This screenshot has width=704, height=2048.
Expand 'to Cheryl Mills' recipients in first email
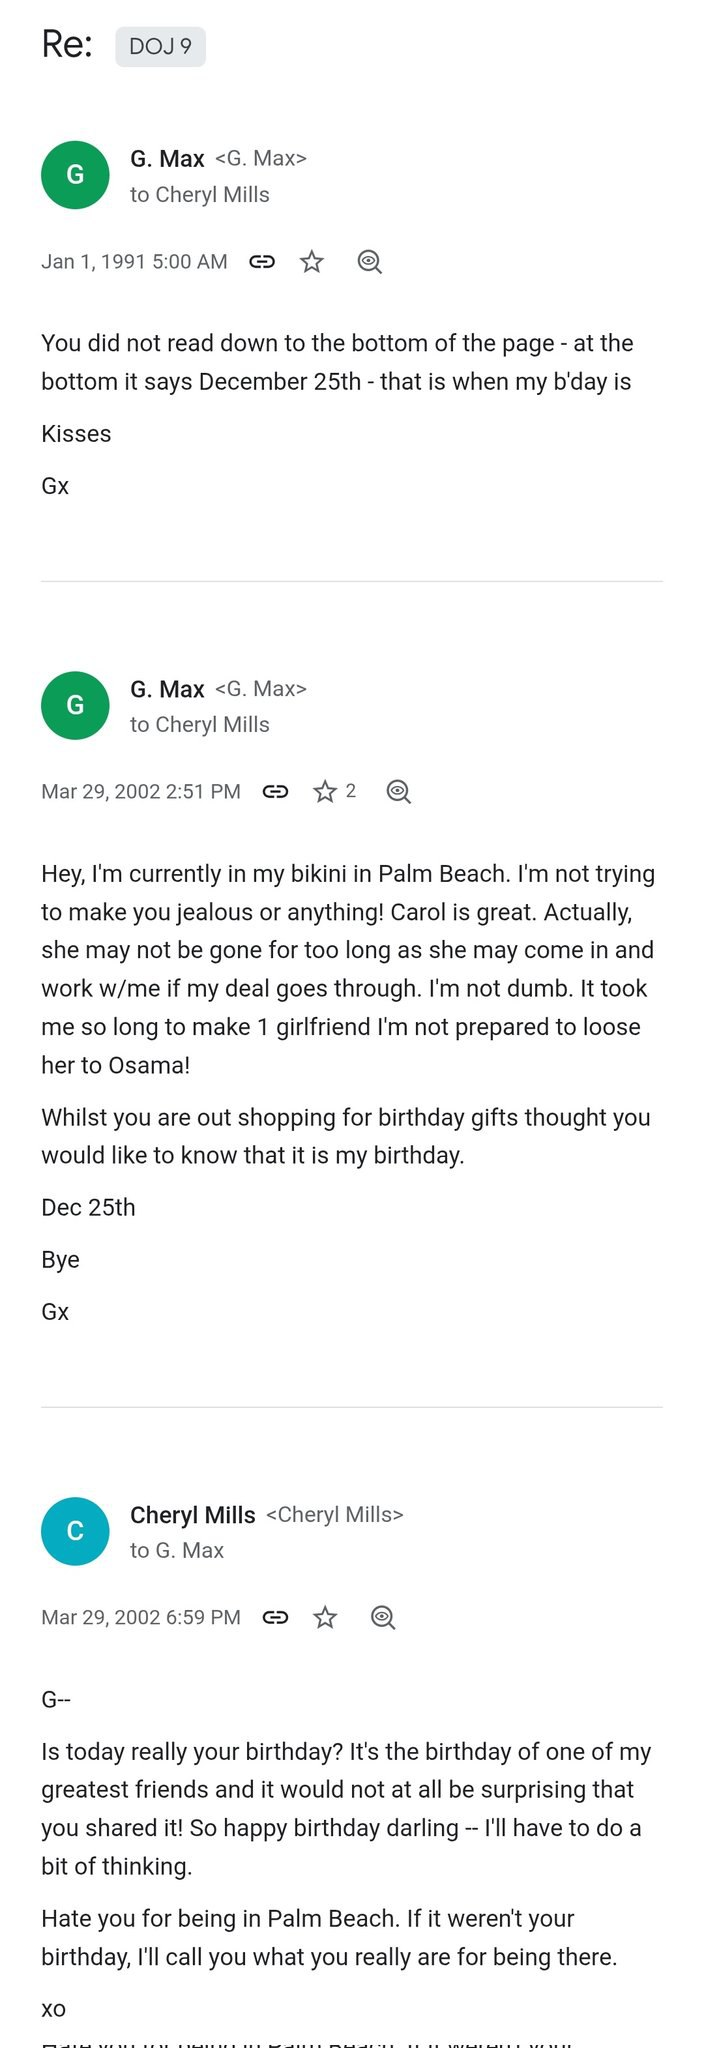pyautogui.click(x=200, y=195)
